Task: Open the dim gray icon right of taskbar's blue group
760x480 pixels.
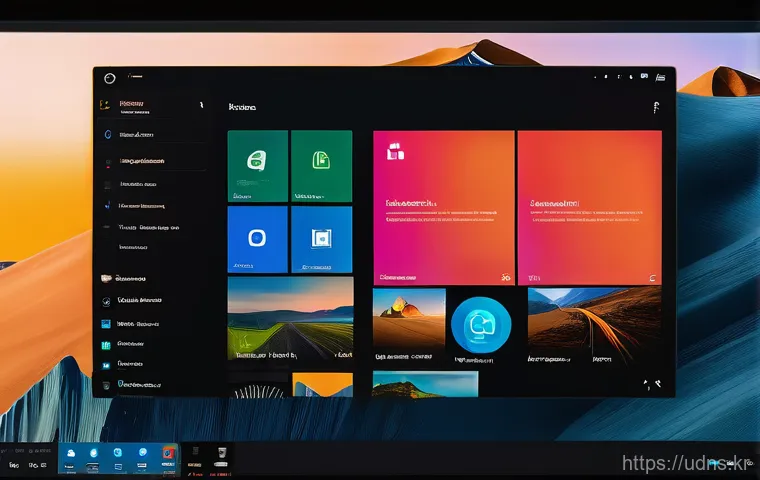Action: (x=195, y=452)
